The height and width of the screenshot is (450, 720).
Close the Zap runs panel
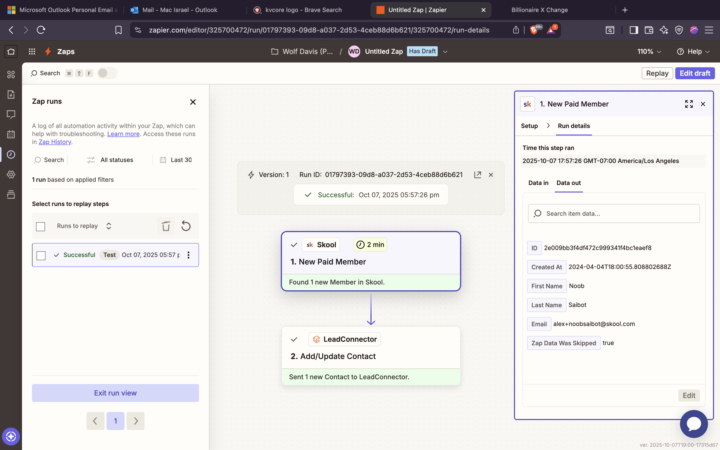[193, 102]
